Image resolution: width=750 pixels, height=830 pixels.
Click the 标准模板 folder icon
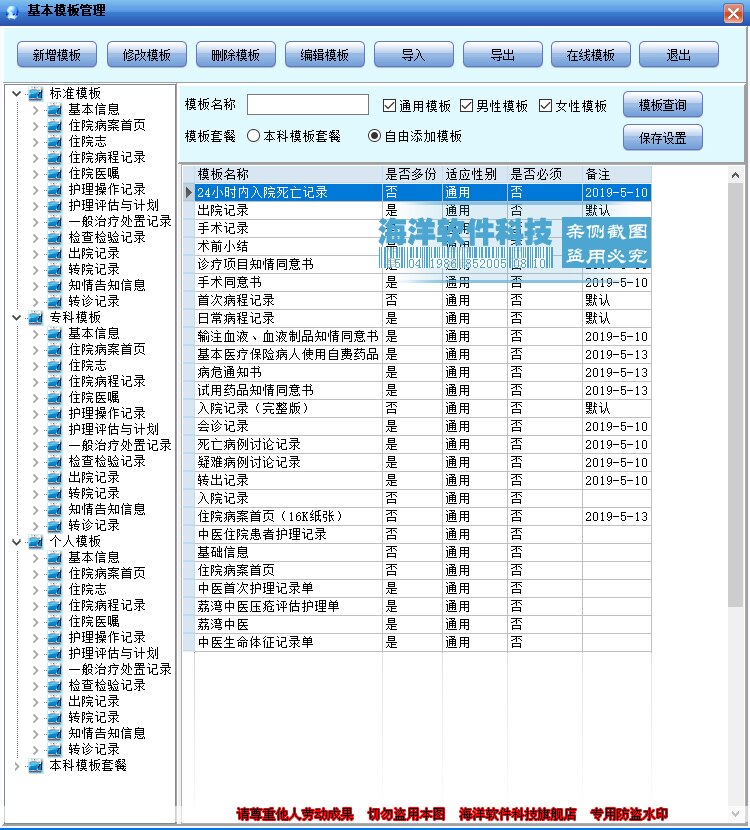click(36, 94)
